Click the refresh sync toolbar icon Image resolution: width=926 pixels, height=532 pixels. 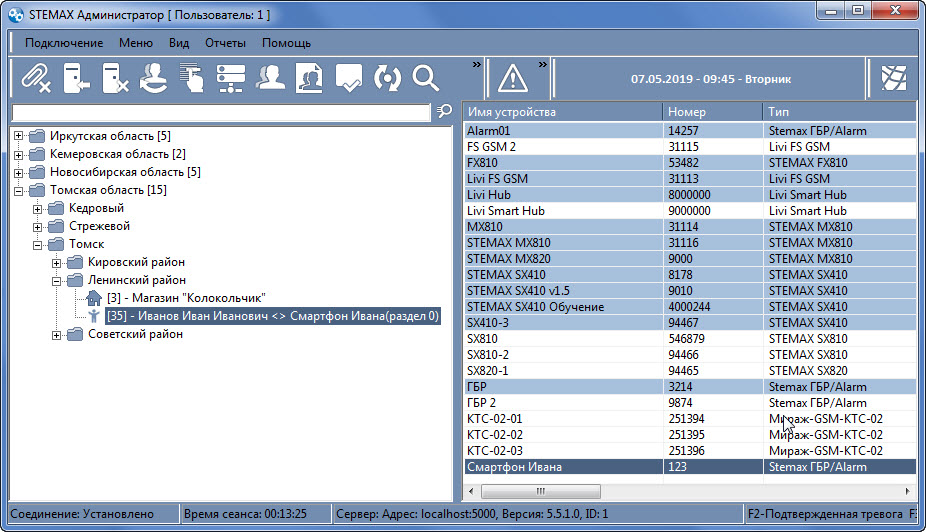387,78
